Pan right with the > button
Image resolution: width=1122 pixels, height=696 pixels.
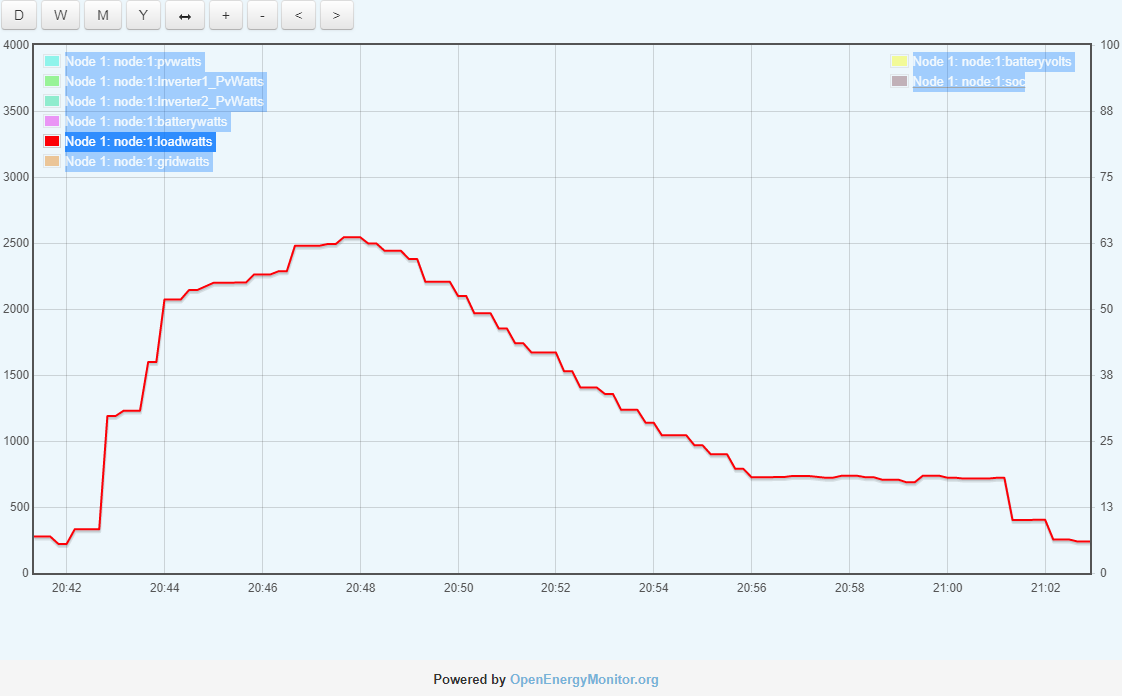tap(336, 15)
